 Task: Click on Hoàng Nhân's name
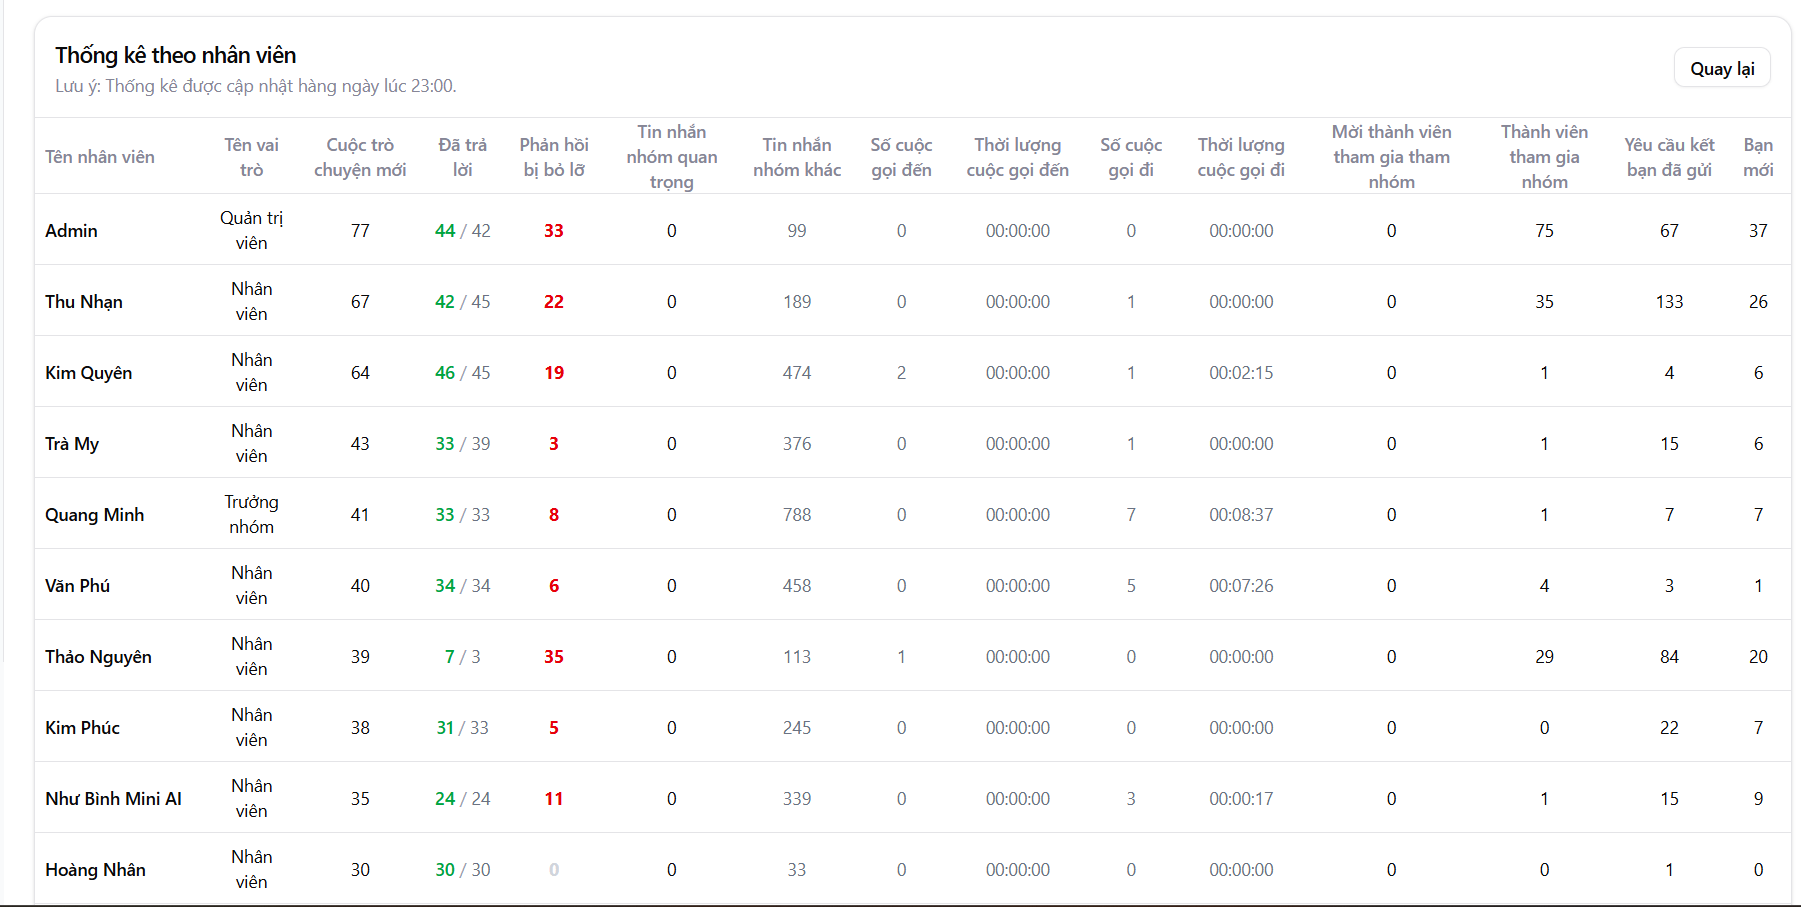(96, 870)
